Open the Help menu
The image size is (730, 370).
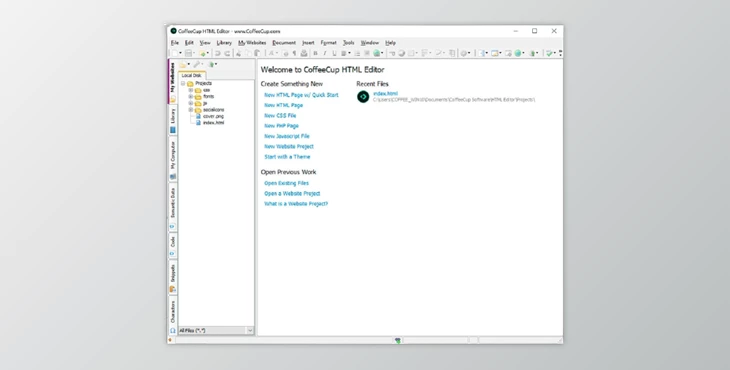click(x=390, y=43)
